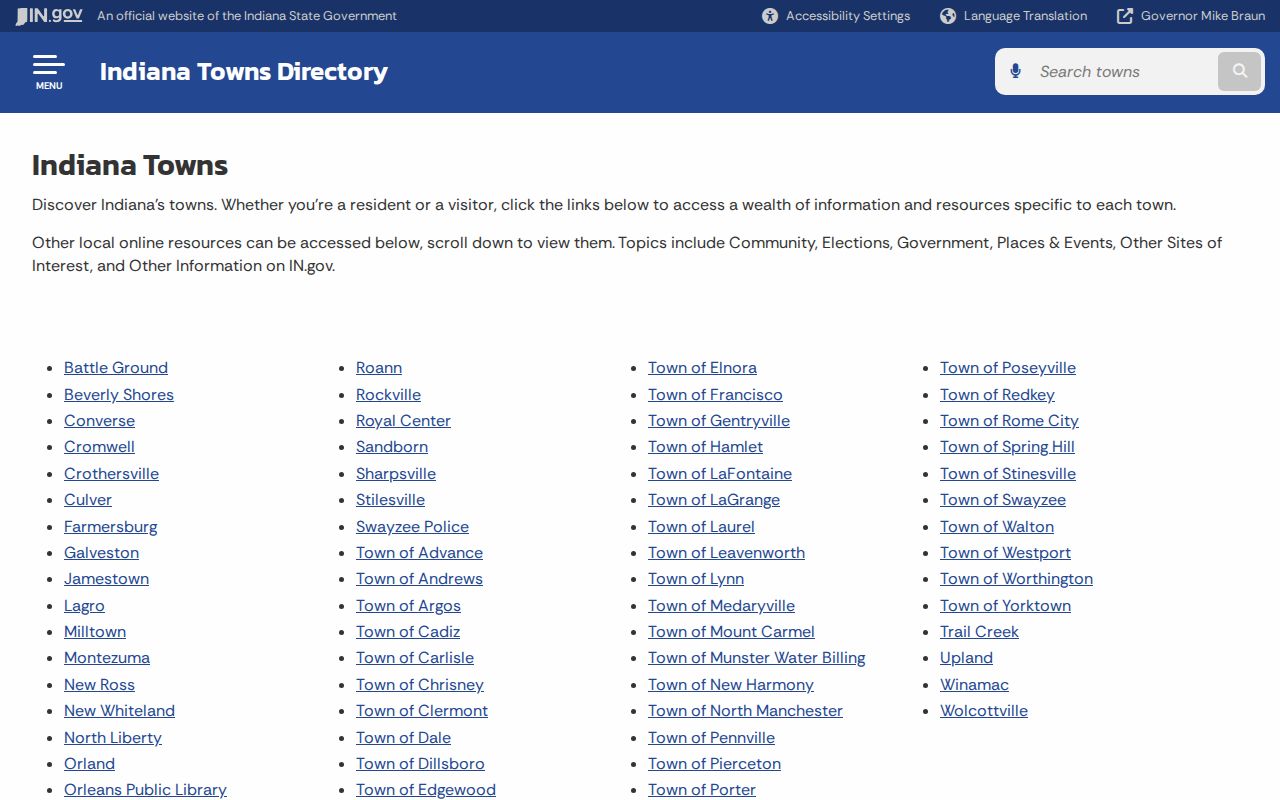Screen dimensions: 1280x800
Task: Open the Town of Swayzee link
Action: pyautogui.click(x=1003, y=500)
